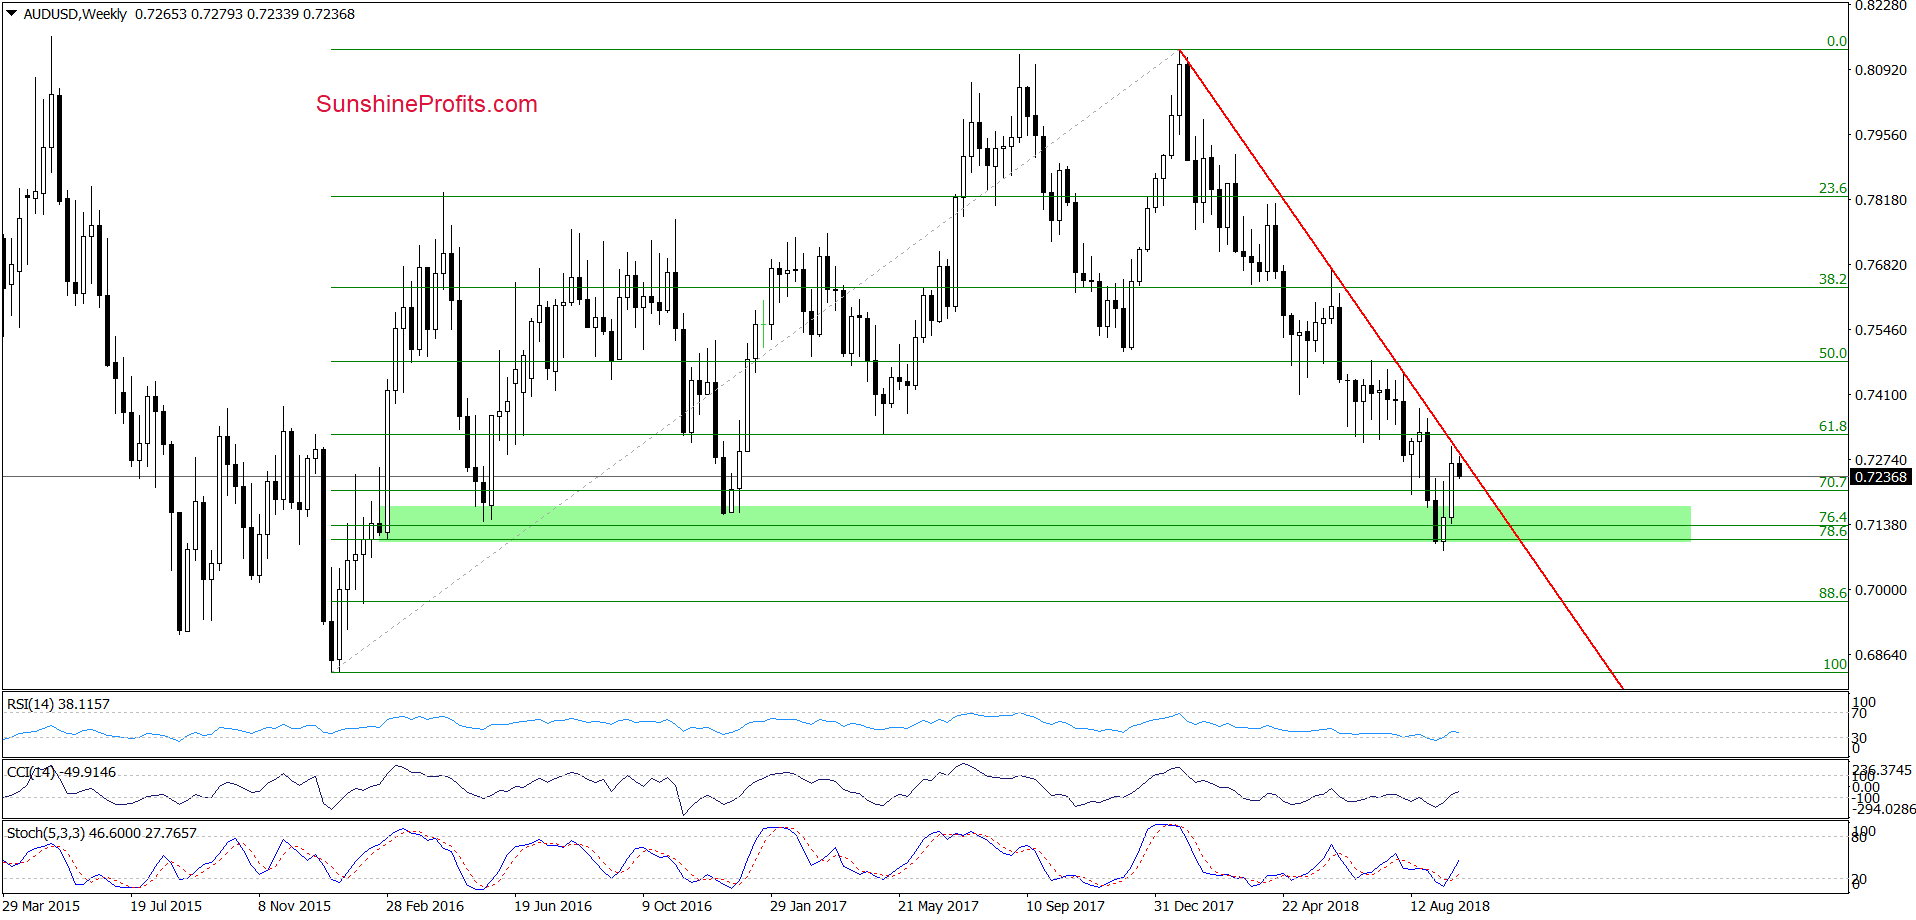This screenshot has height=920, width=1916.
Task: Click the 0.74100 price axis value
Action: pyautogui.click(x=1880, y=395)
